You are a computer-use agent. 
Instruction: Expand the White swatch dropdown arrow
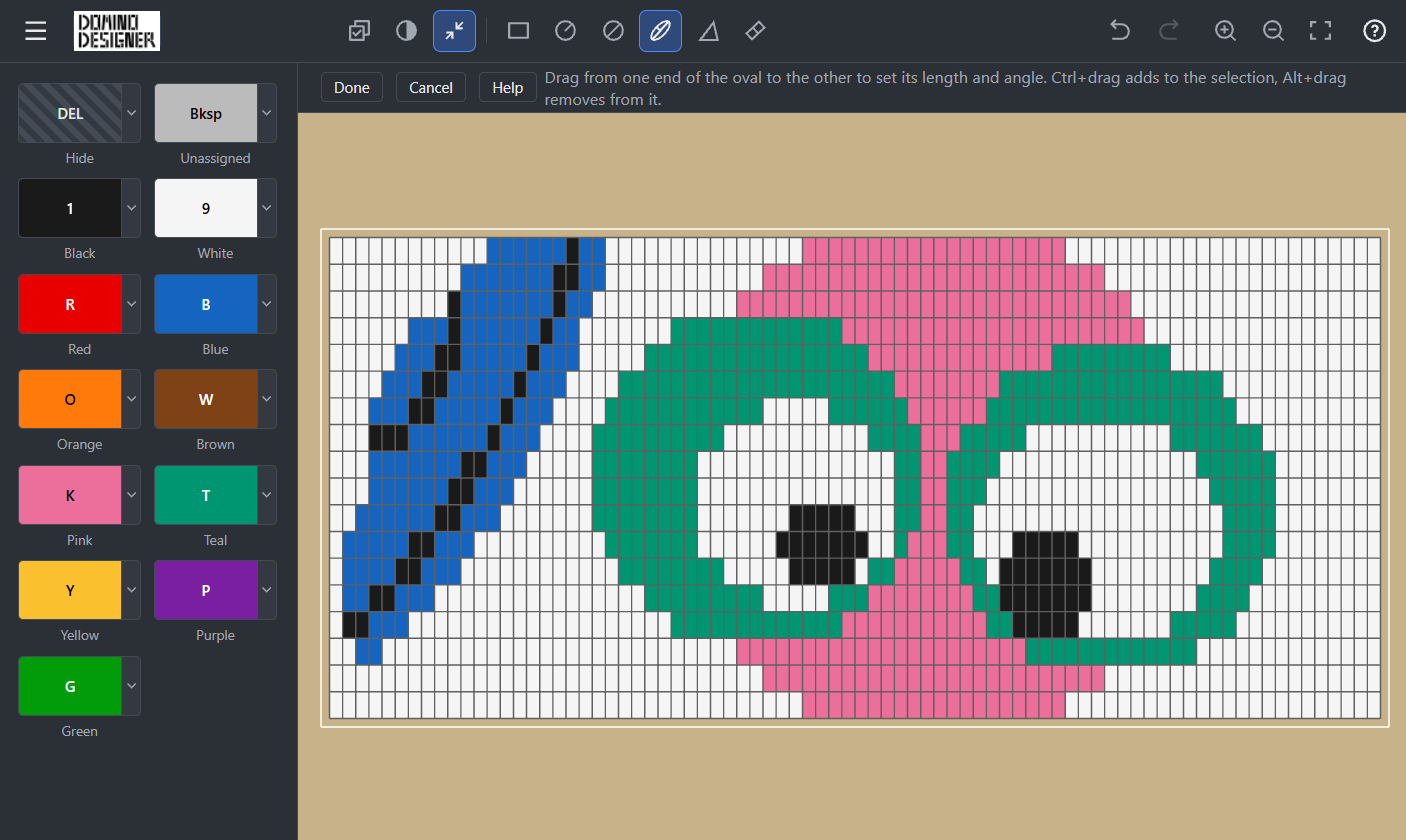pos(267,208)
